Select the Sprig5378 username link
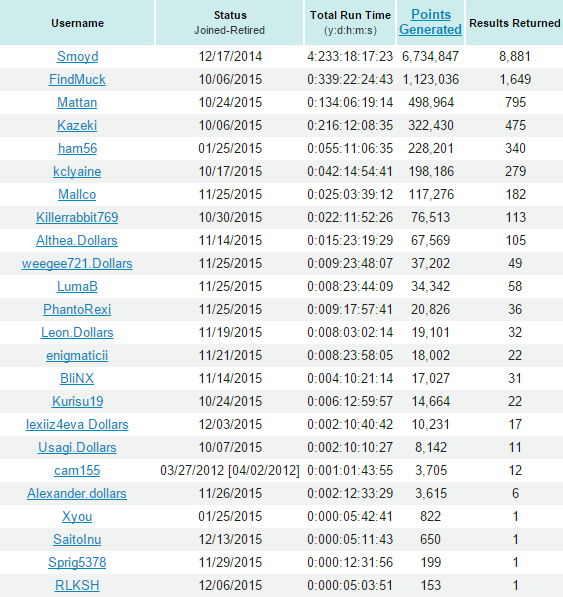The width and height of the screenshot is (563, 597). (77, 563)
